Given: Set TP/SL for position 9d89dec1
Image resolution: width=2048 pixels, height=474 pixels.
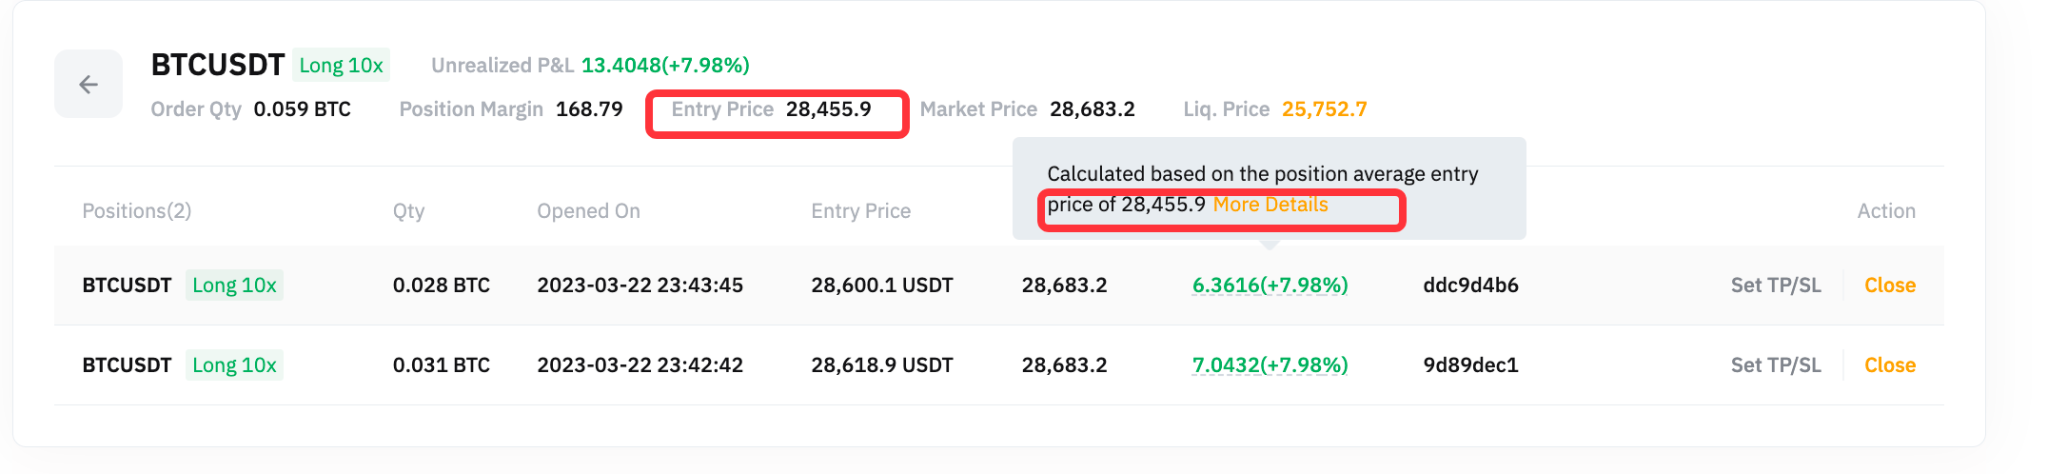Looking at the screenshot, I should pyautogui.click(x=1775, y=365).
